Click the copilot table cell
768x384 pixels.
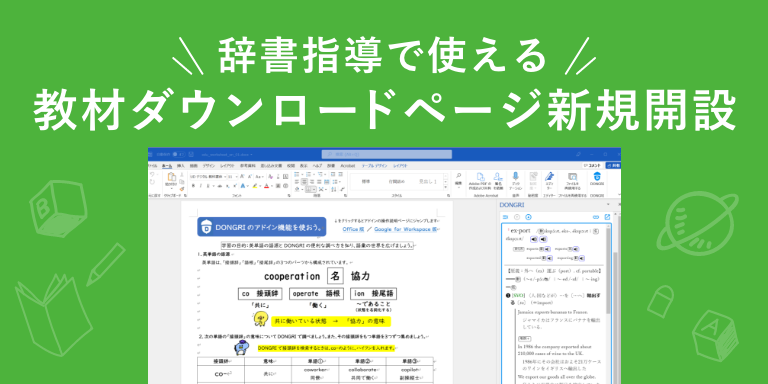click(411, 371)
